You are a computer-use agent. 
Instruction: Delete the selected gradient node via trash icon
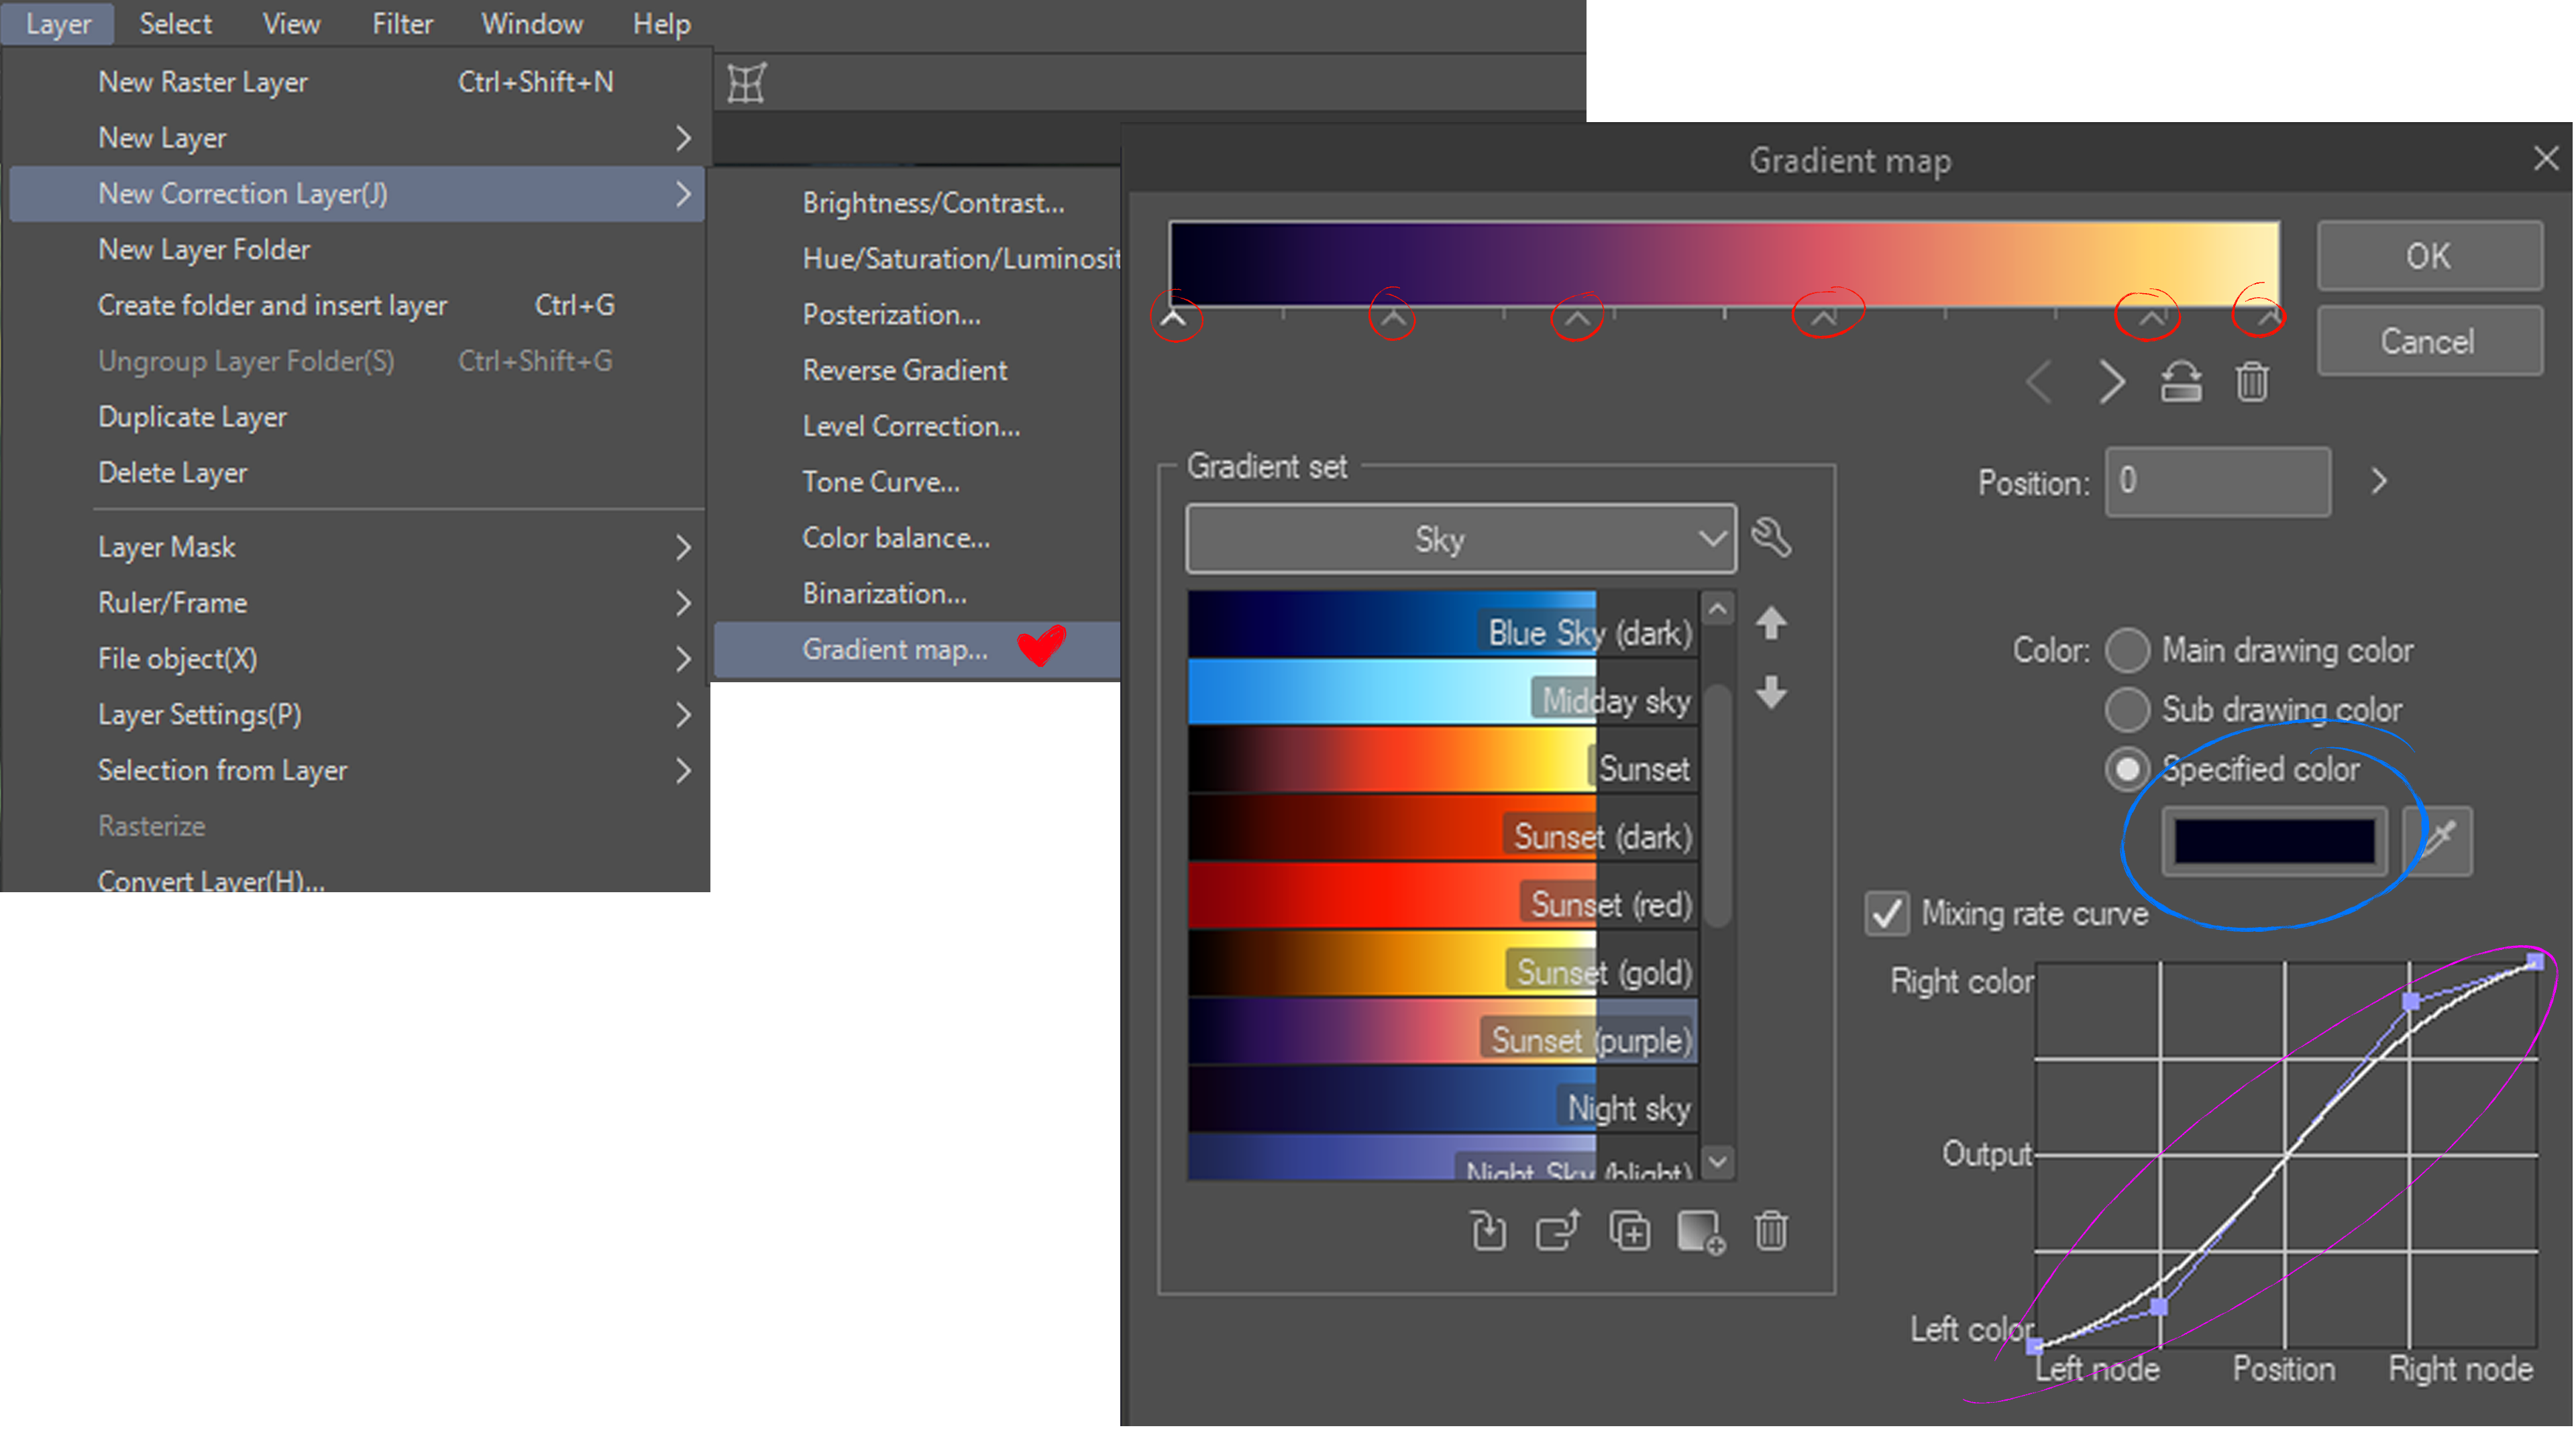pos(2252,382)
